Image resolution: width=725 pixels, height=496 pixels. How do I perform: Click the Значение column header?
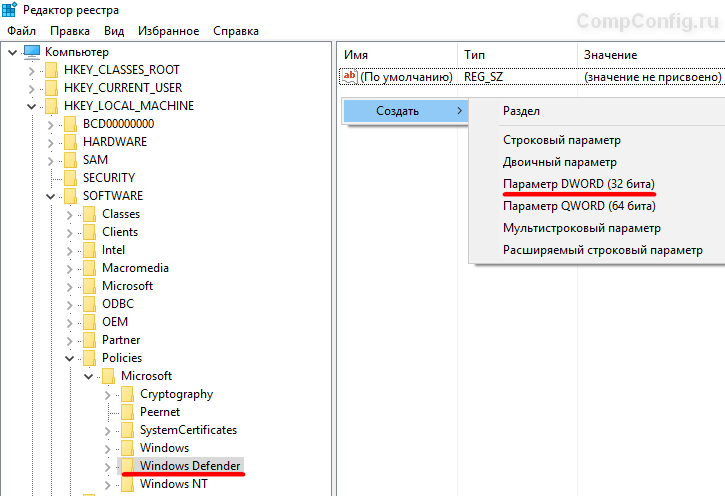pos(610,54)
